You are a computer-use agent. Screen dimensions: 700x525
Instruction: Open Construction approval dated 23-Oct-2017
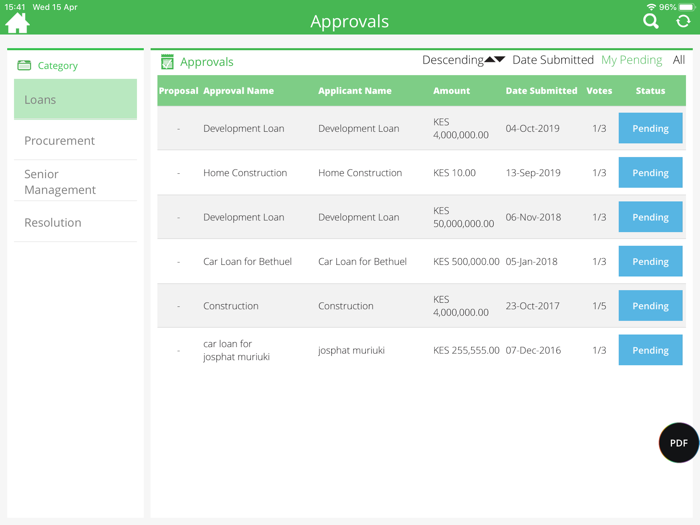(231, 306)
